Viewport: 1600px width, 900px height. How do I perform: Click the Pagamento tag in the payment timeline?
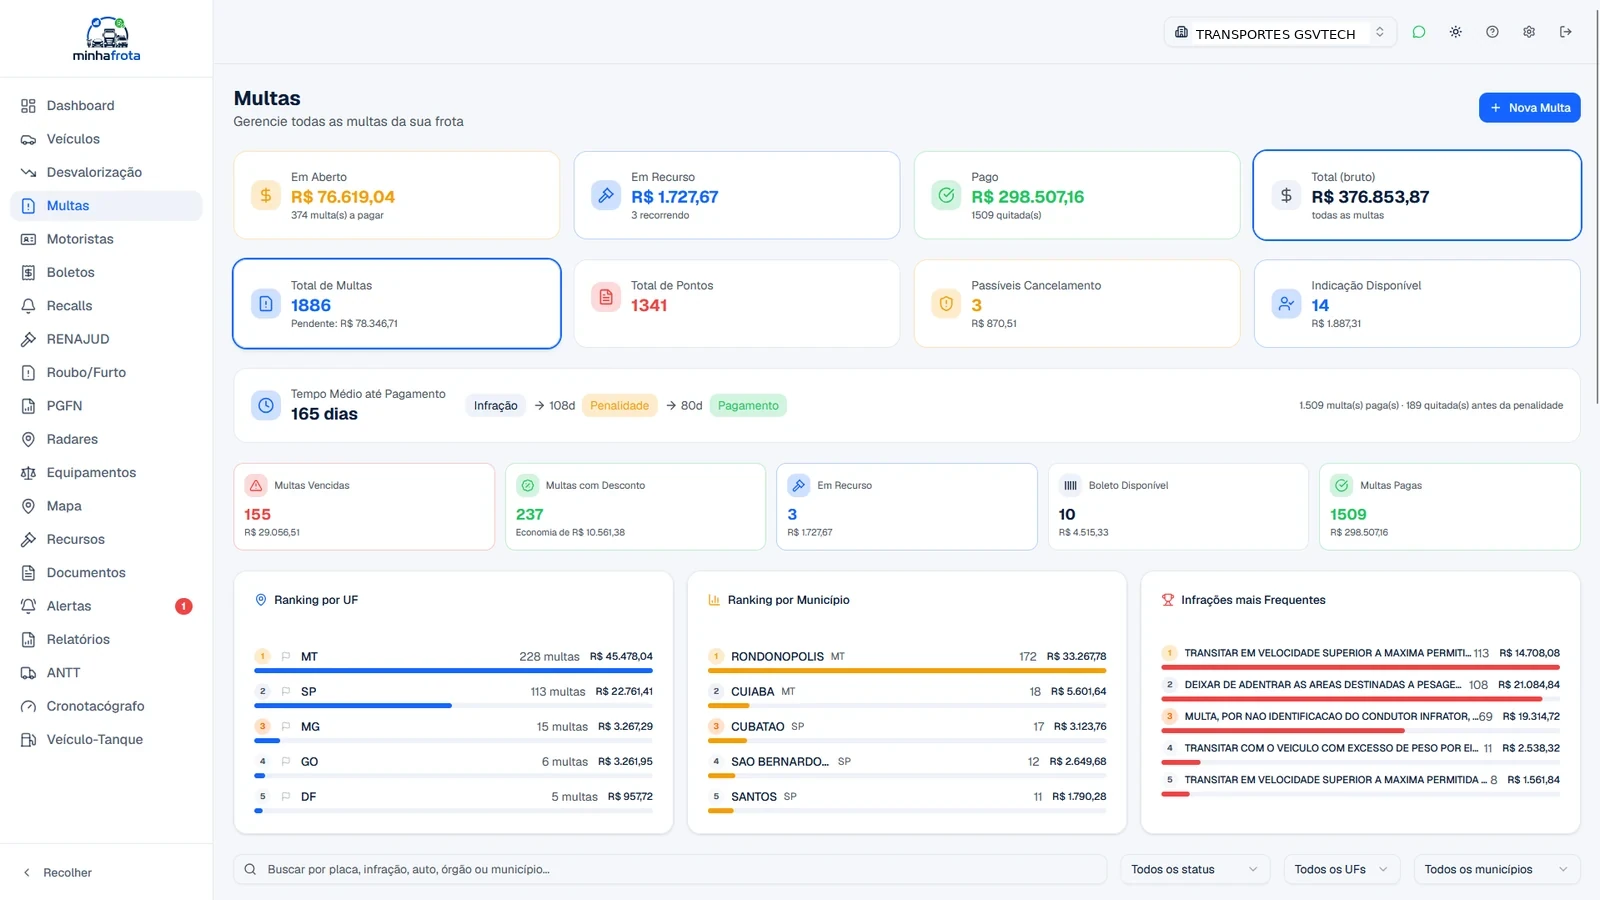click(x=748, y=405)
